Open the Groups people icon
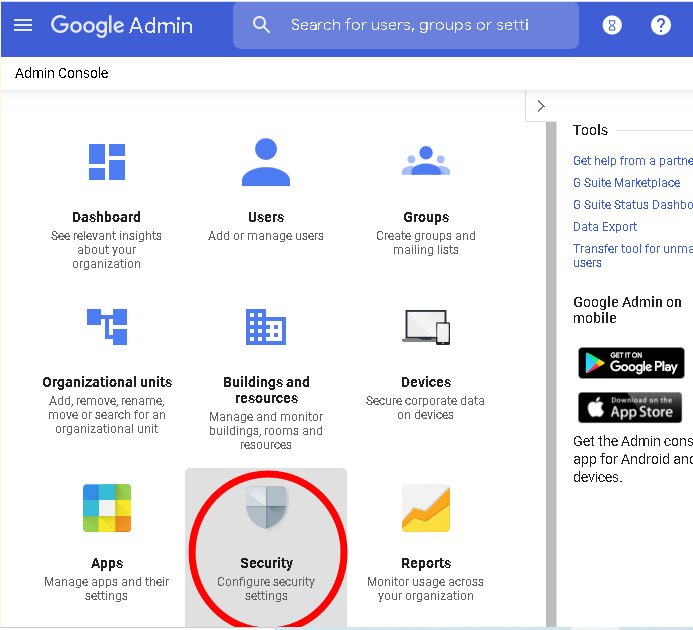 point(426,161)
